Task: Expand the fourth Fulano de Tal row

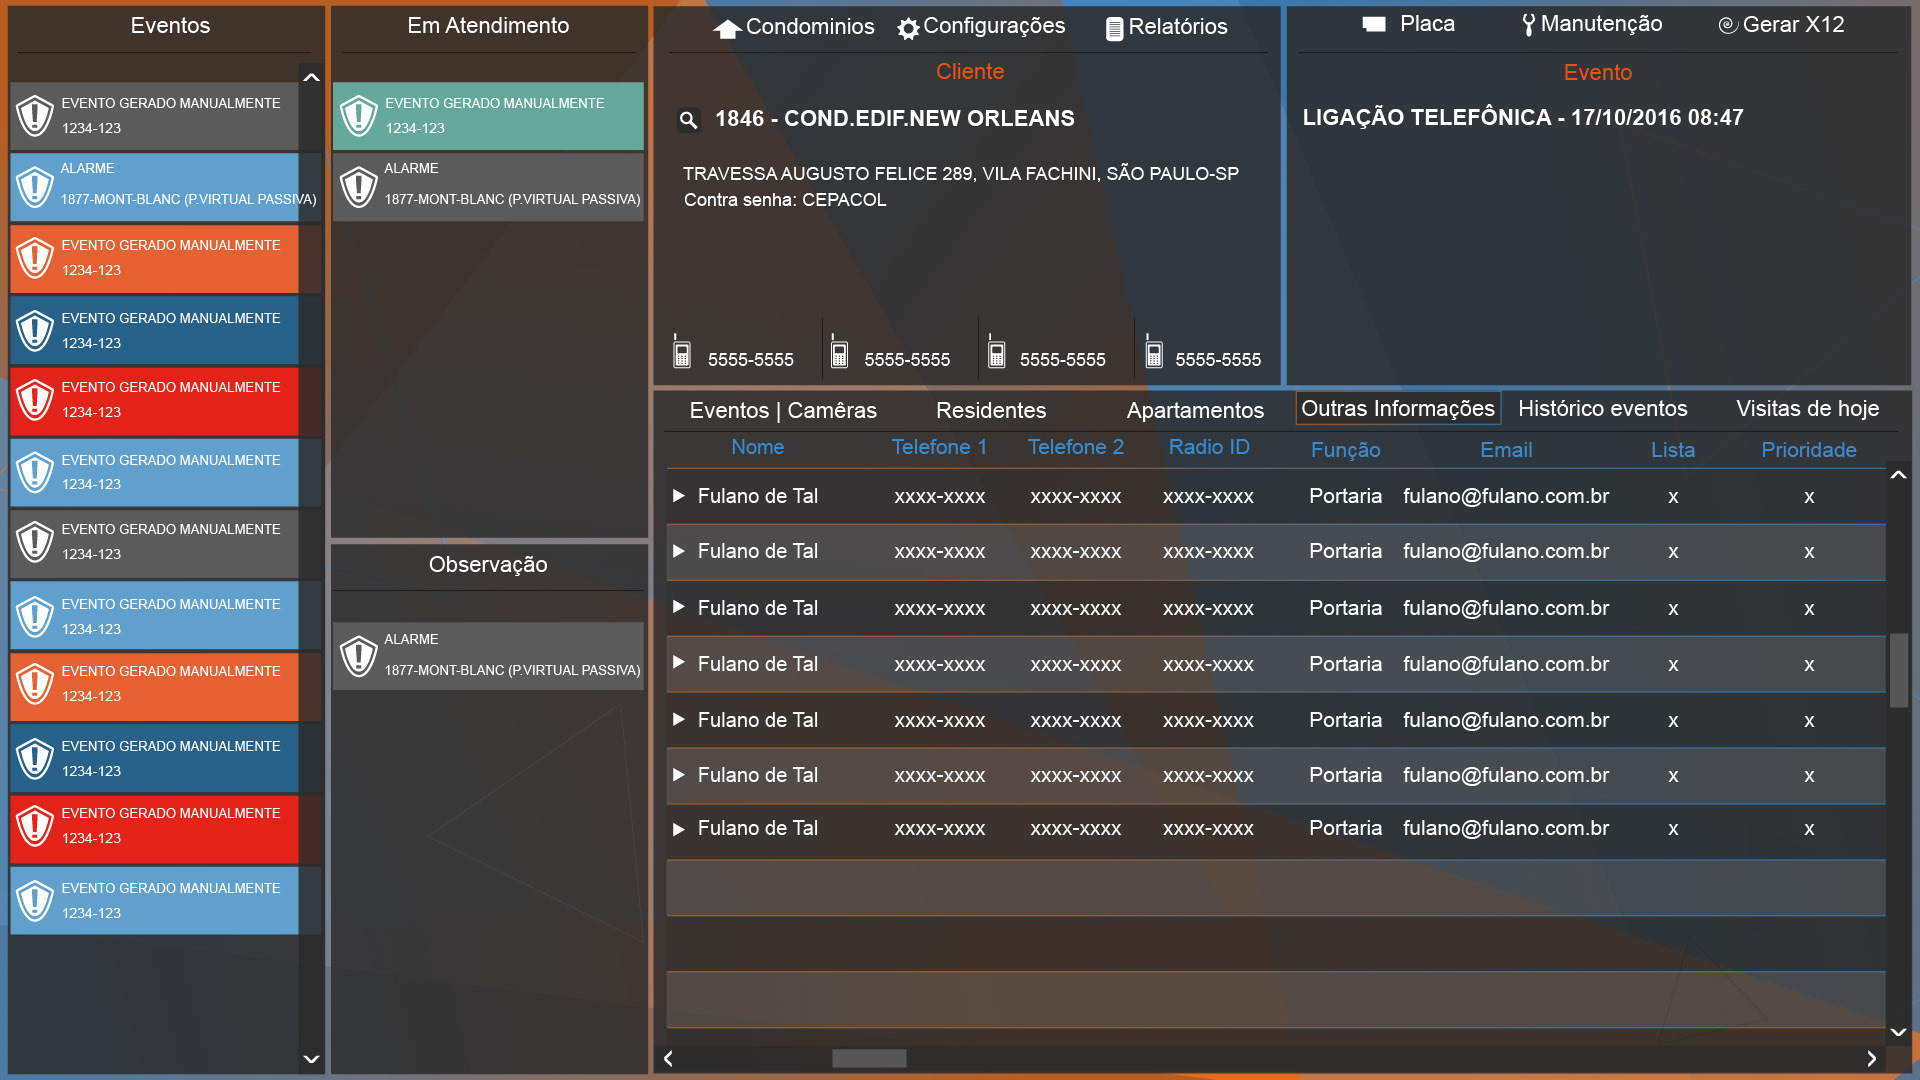Action: 679,663
